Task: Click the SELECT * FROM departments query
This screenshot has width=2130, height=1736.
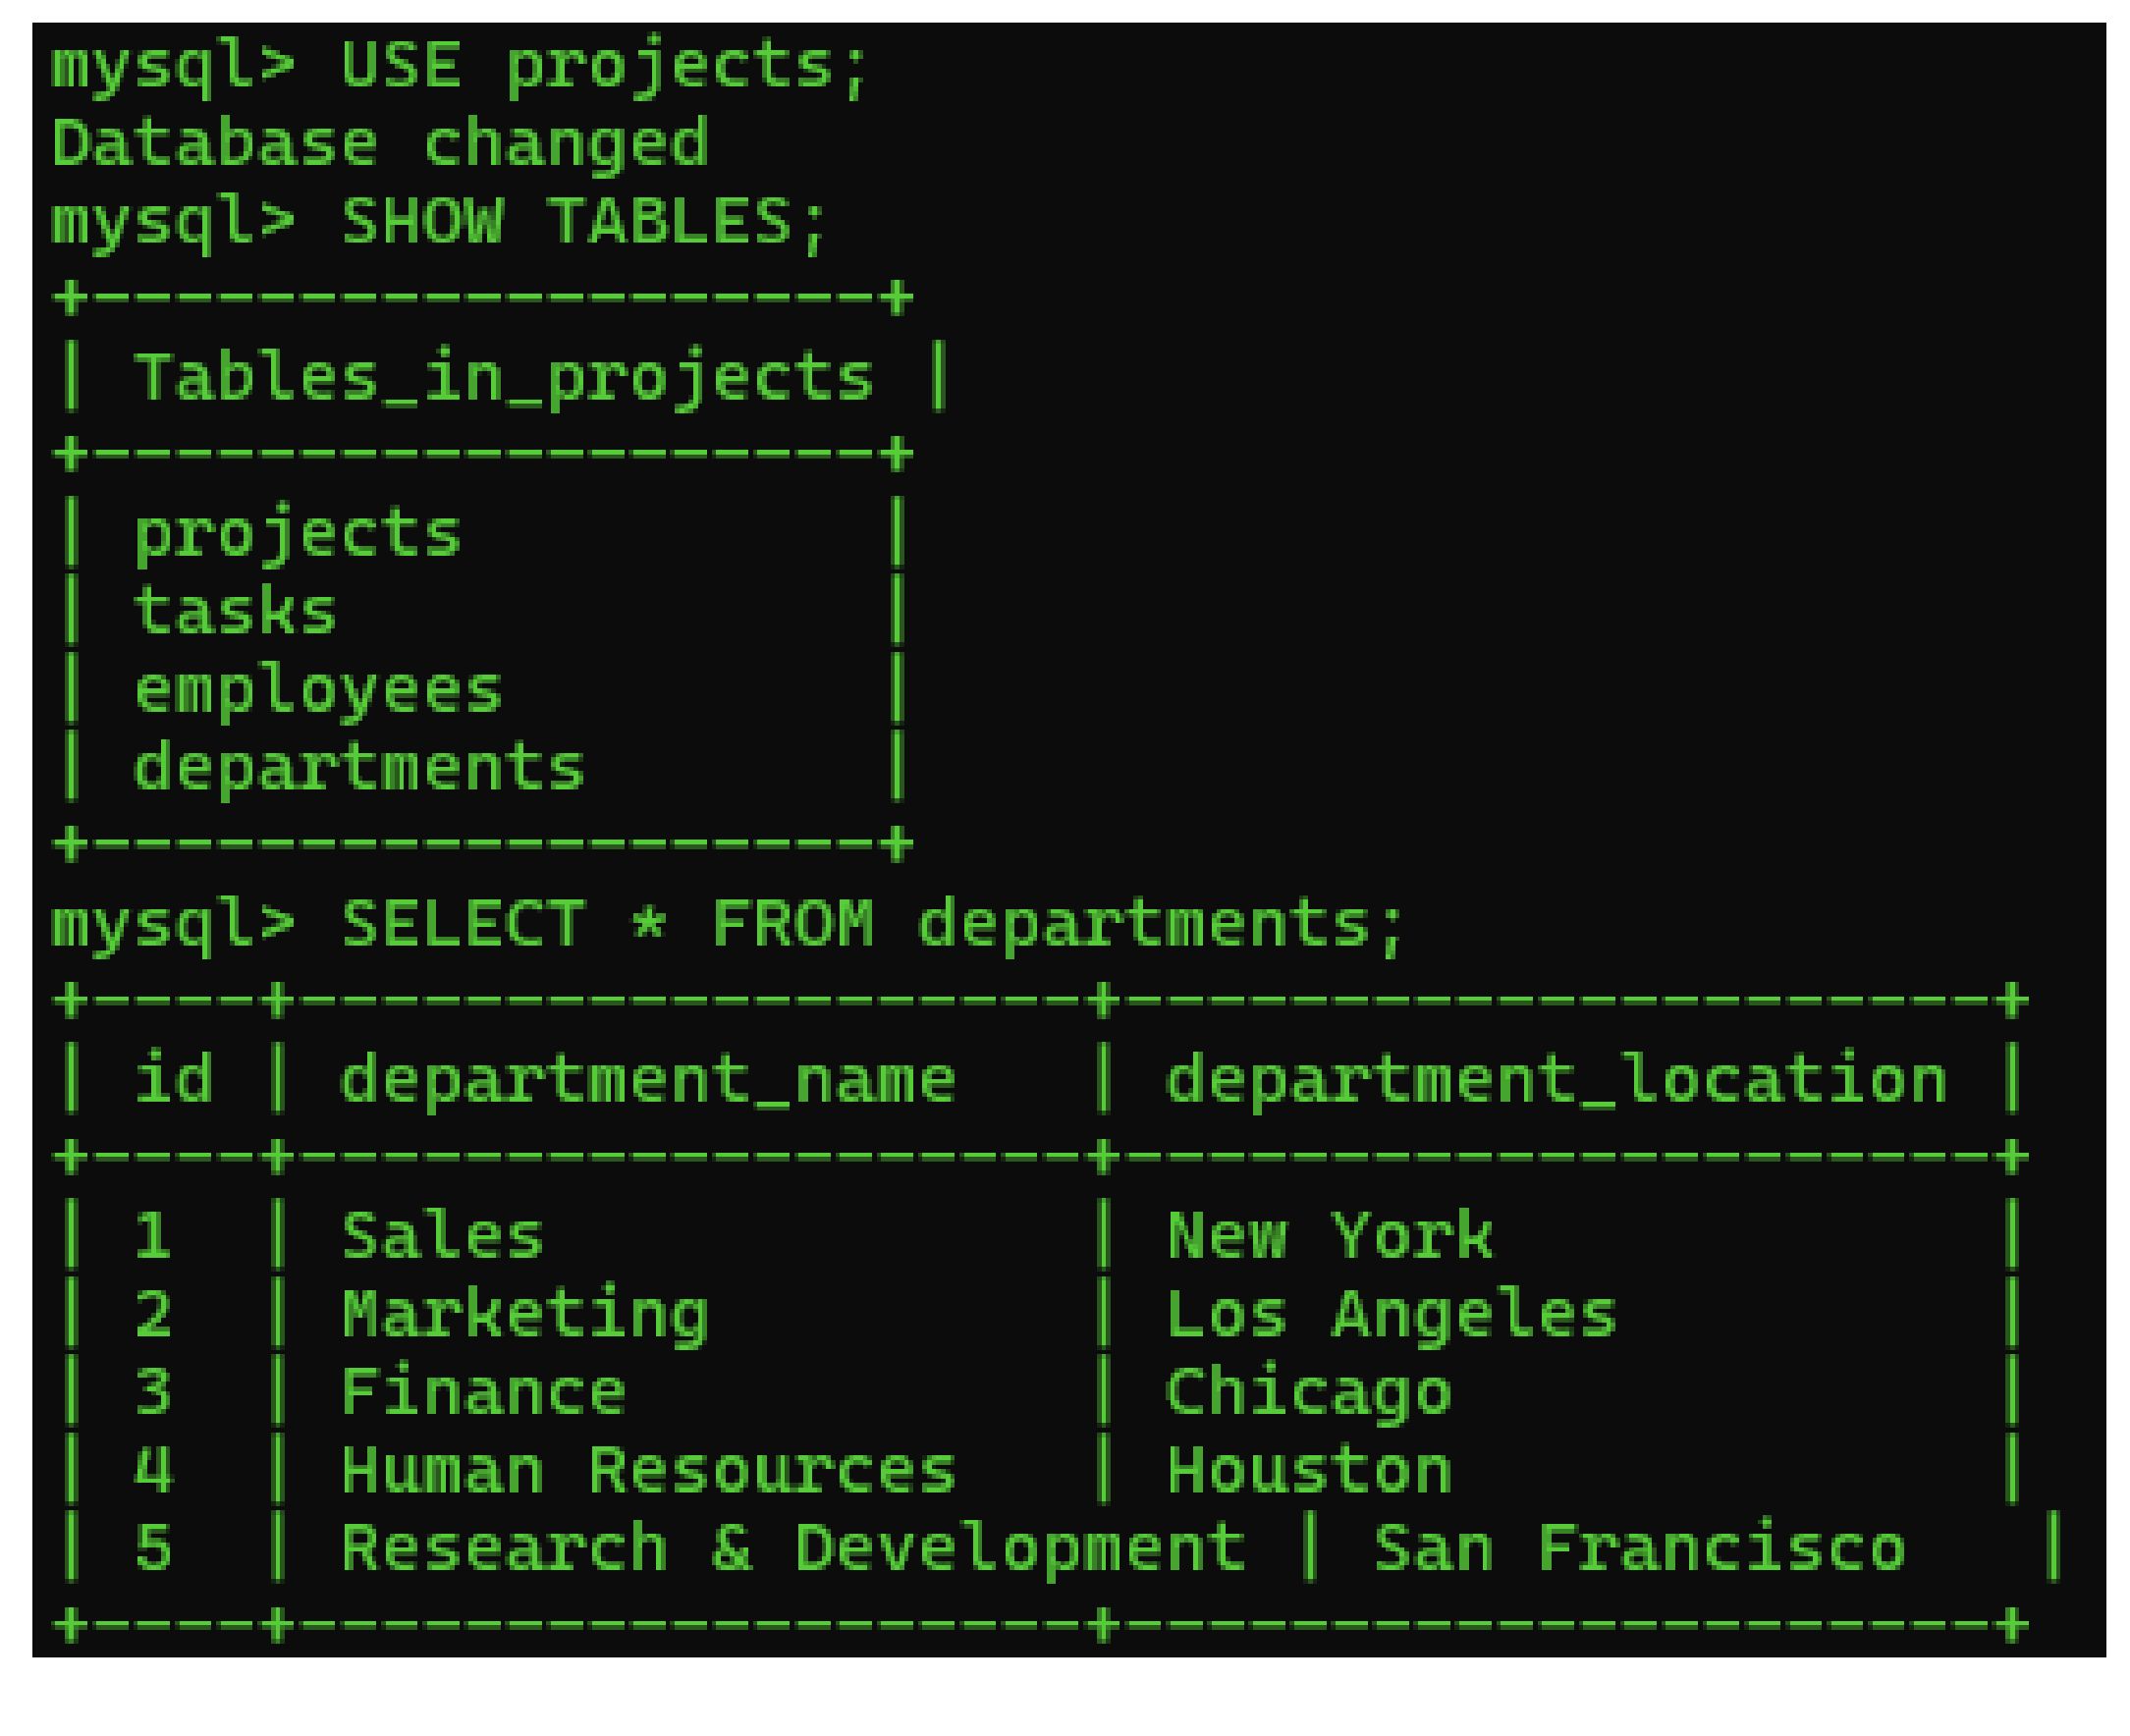Action: [x=873, y=924]
